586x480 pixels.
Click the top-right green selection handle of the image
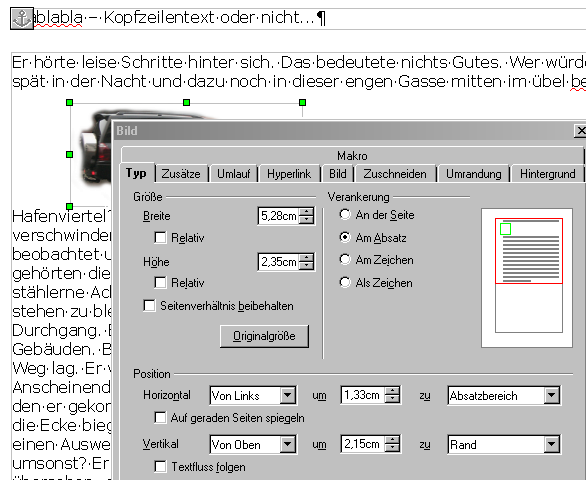(x=303, y=102)
